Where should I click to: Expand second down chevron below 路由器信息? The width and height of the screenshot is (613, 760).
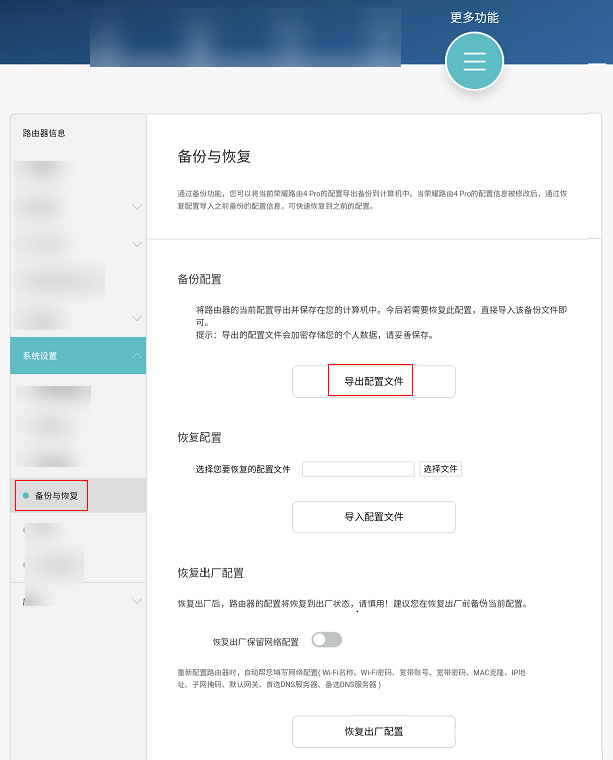tap(137, 244)
